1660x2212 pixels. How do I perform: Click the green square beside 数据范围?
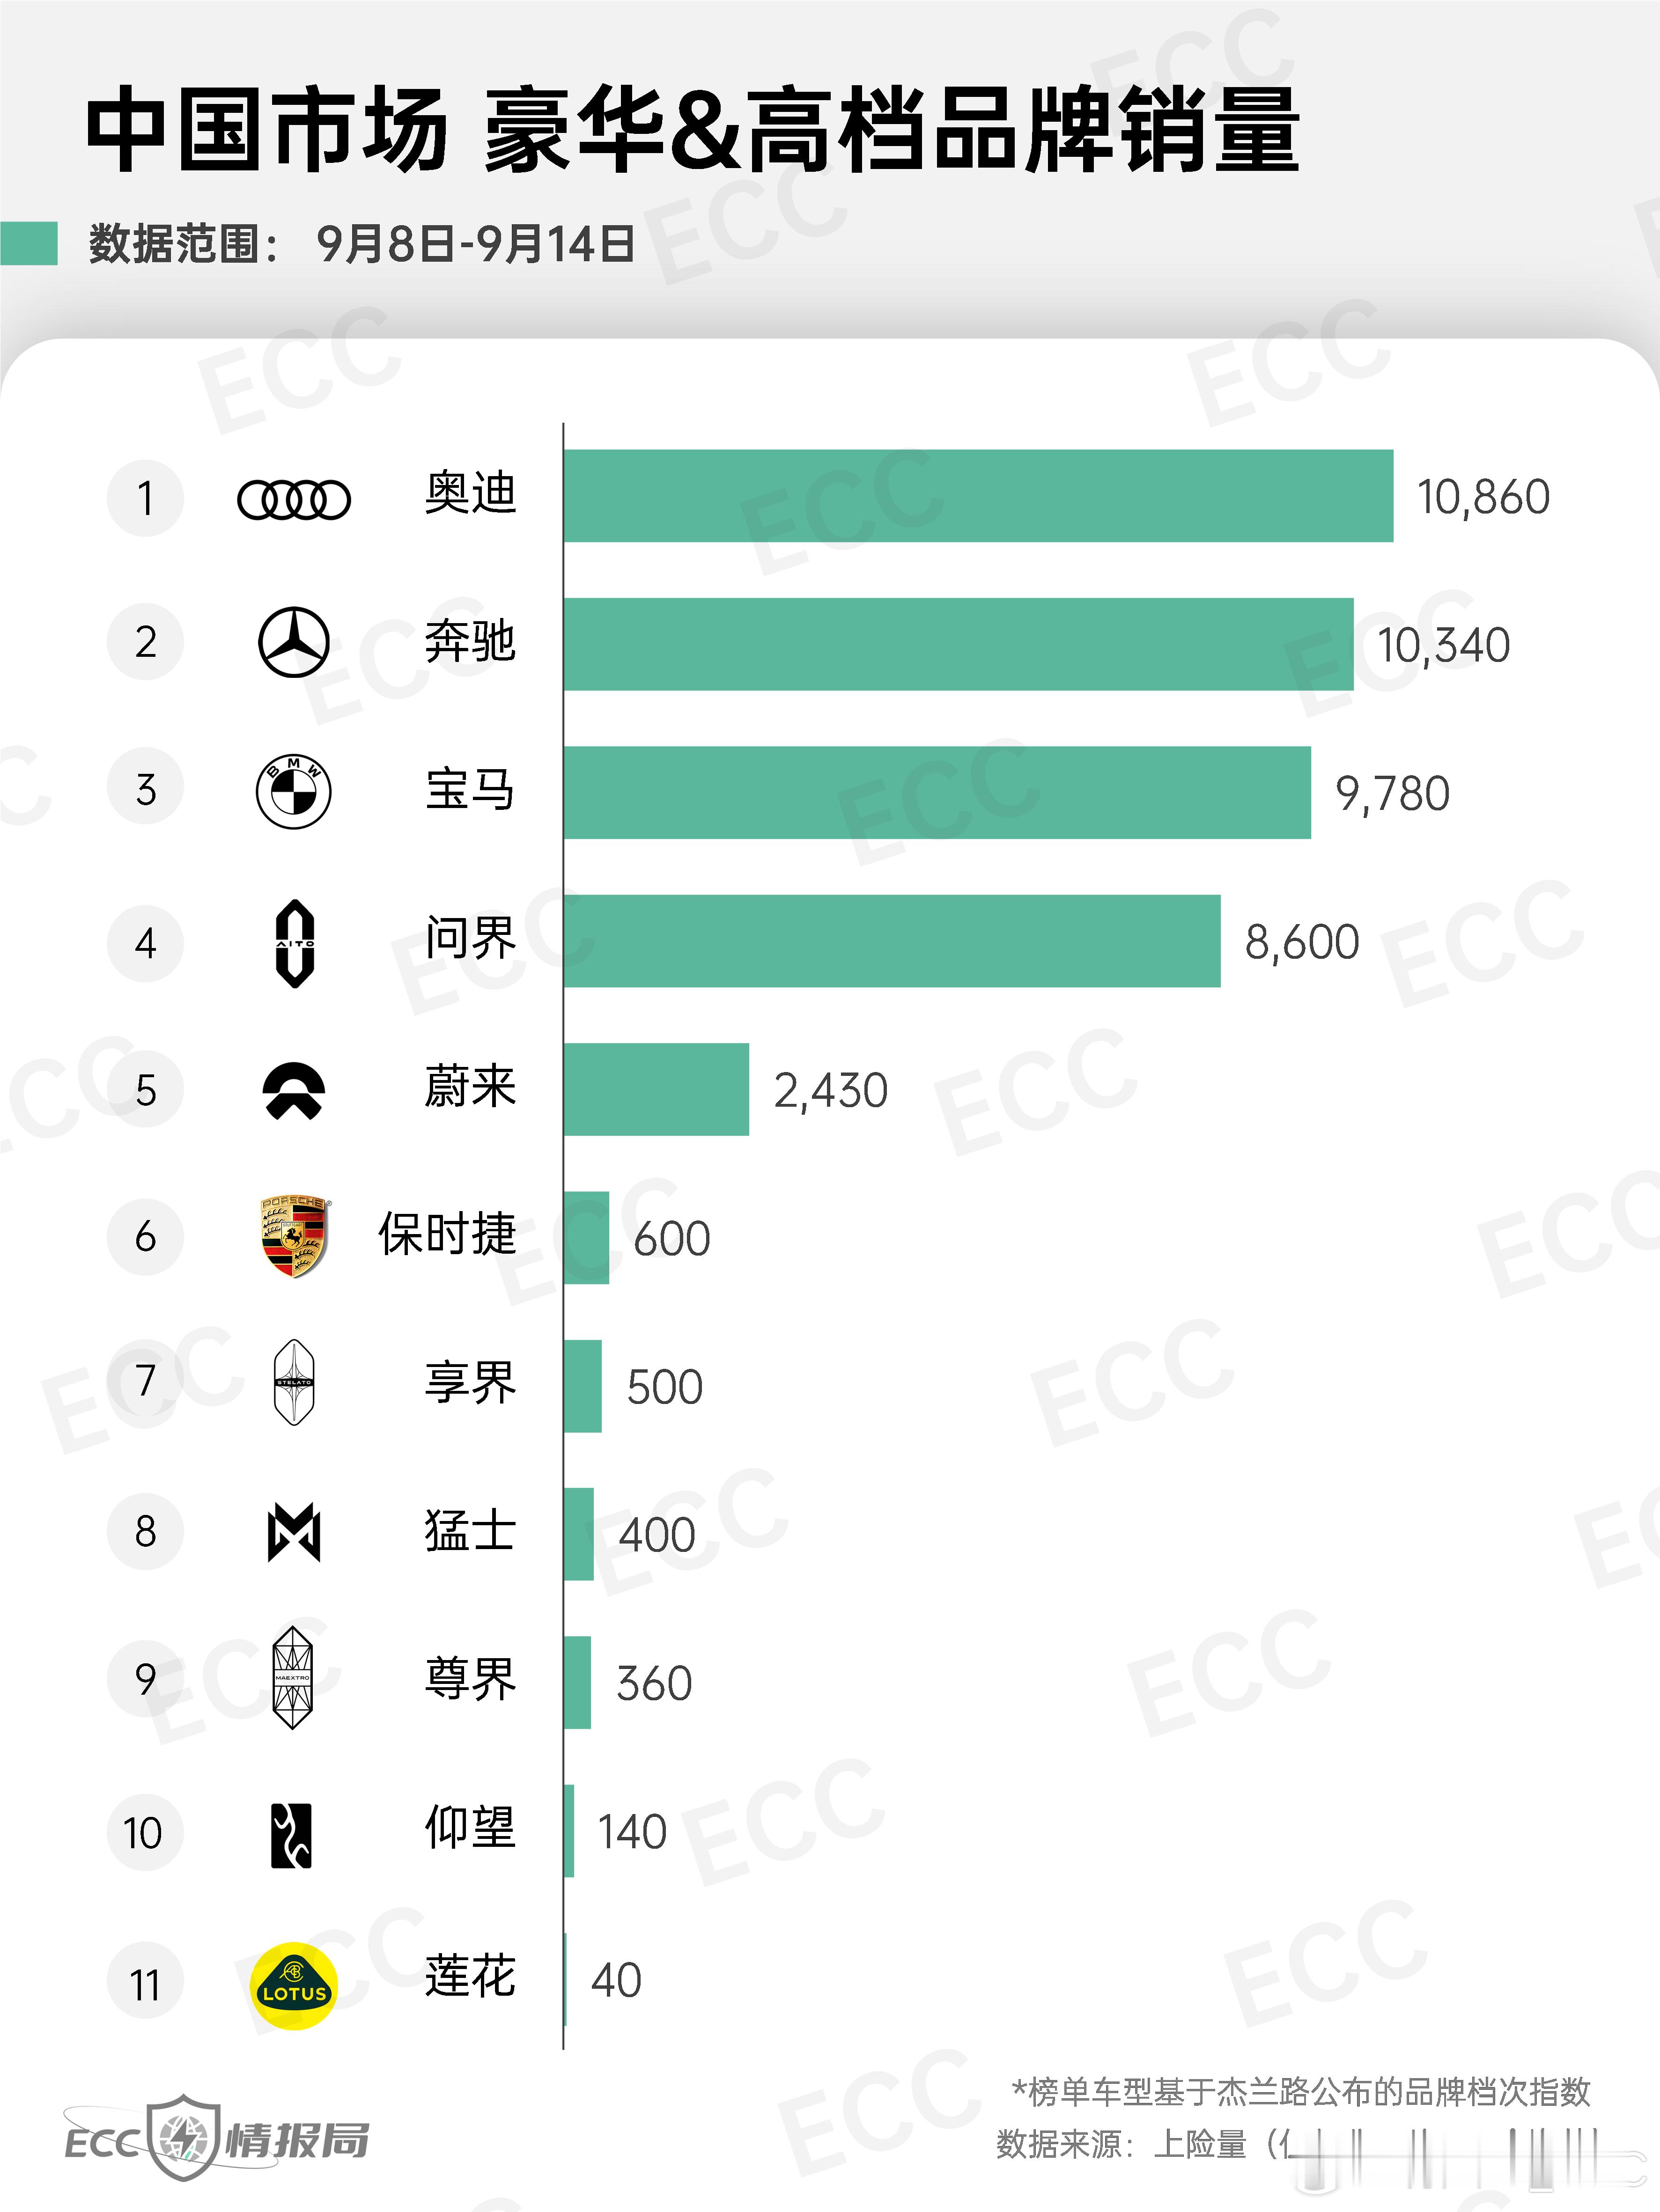pos(29,243)
